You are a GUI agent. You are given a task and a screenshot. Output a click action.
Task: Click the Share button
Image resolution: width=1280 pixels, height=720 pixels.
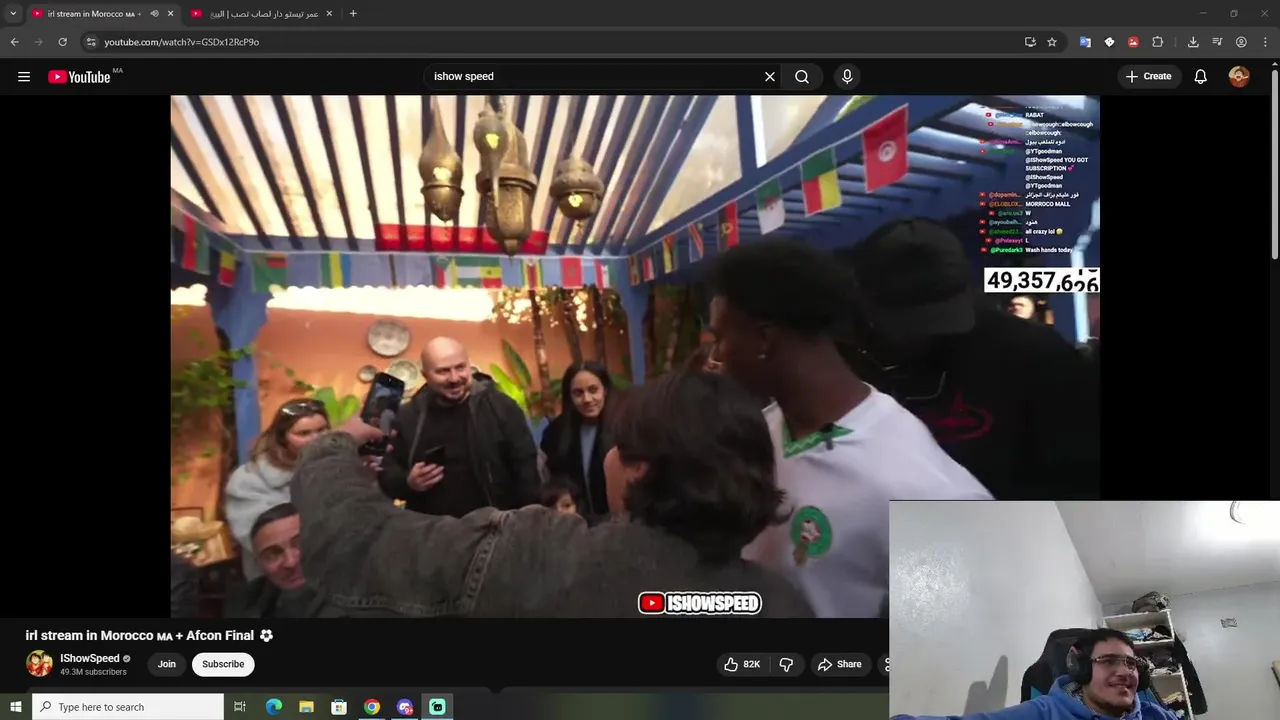click(x=839, y=664)
